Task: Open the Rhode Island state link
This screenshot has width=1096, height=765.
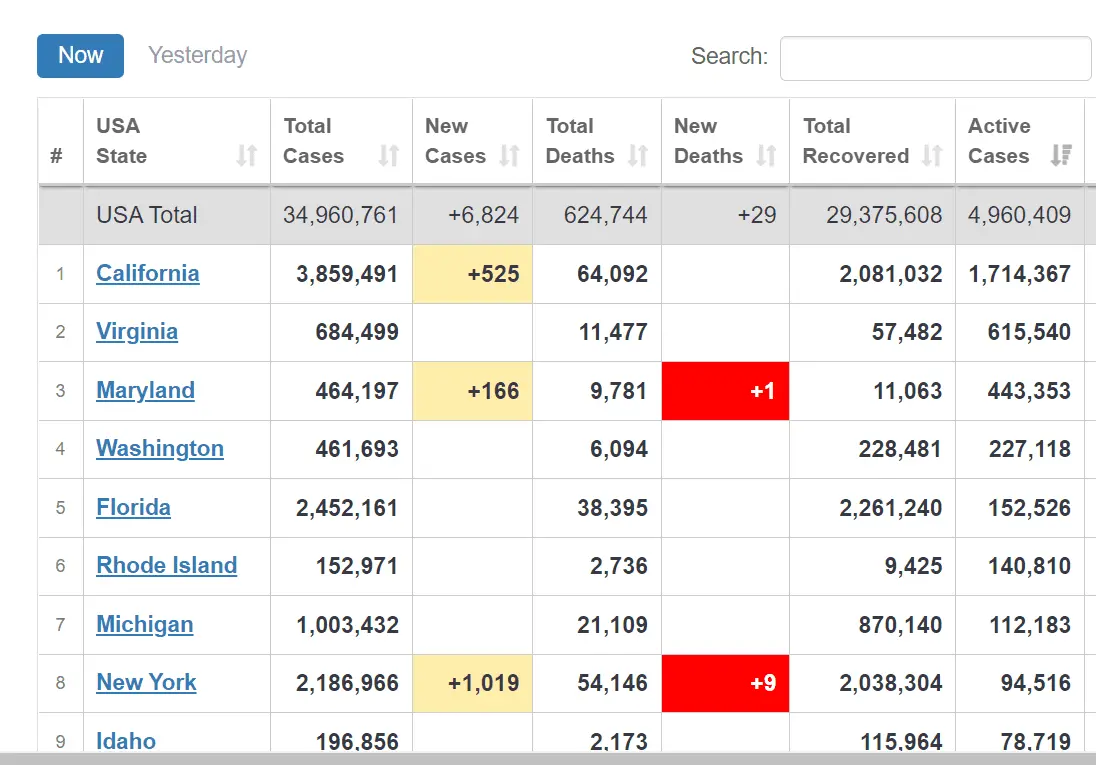Action: [166, 566]
